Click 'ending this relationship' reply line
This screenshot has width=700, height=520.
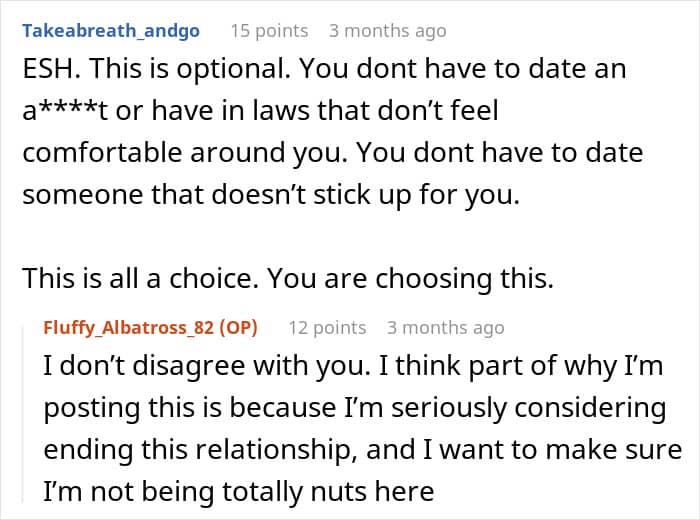362,449
